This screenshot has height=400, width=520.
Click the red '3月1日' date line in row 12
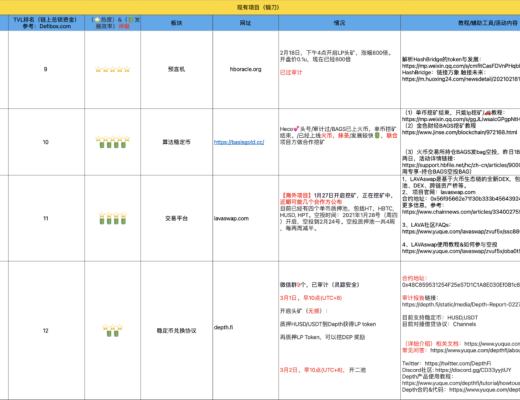coord(311,298)
